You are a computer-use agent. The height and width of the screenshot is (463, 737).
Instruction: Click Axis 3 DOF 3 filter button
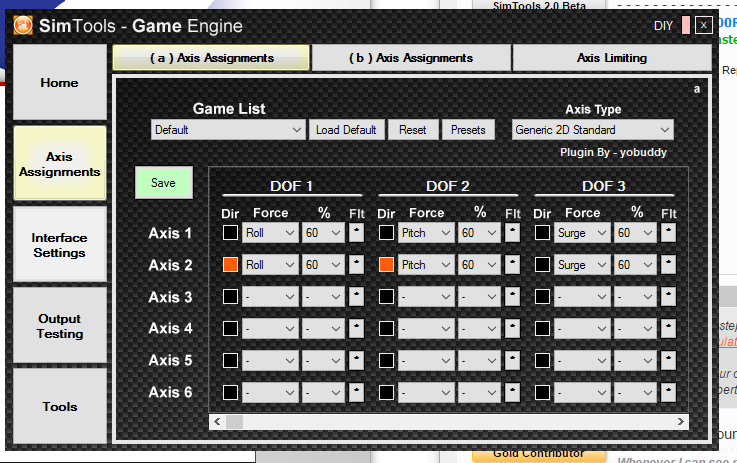tap(668, 297)
